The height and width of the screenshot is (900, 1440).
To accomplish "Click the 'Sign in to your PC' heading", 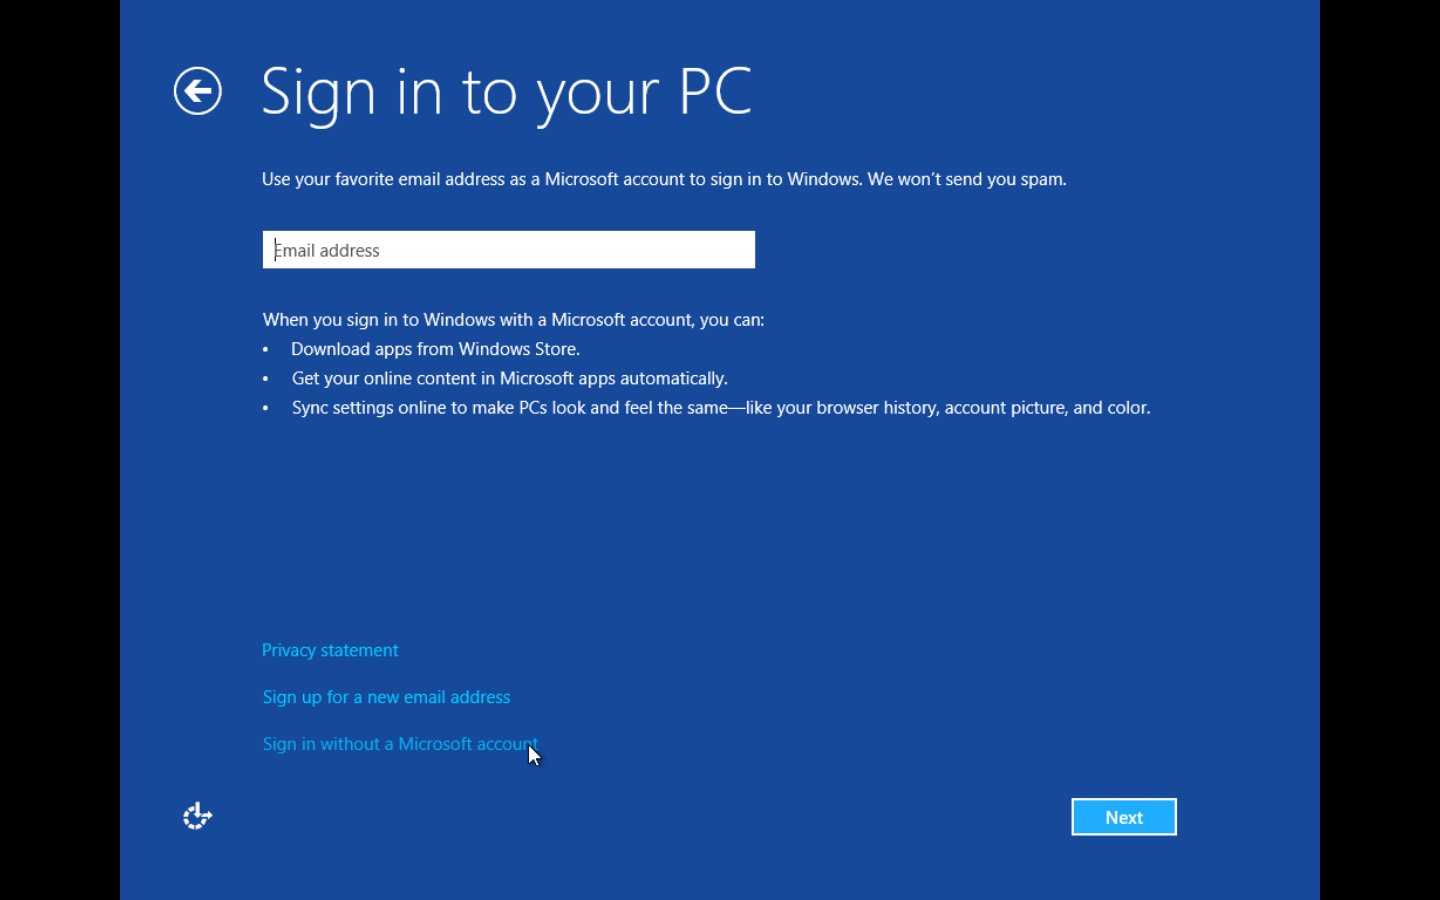I will coord(506,93).
